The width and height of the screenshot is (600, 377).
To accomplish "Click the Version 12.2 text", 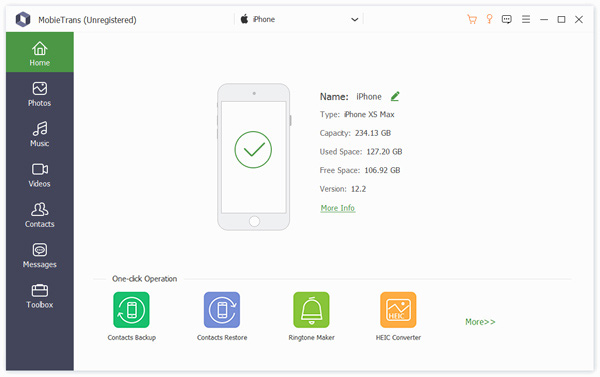I will coord(343,189).
